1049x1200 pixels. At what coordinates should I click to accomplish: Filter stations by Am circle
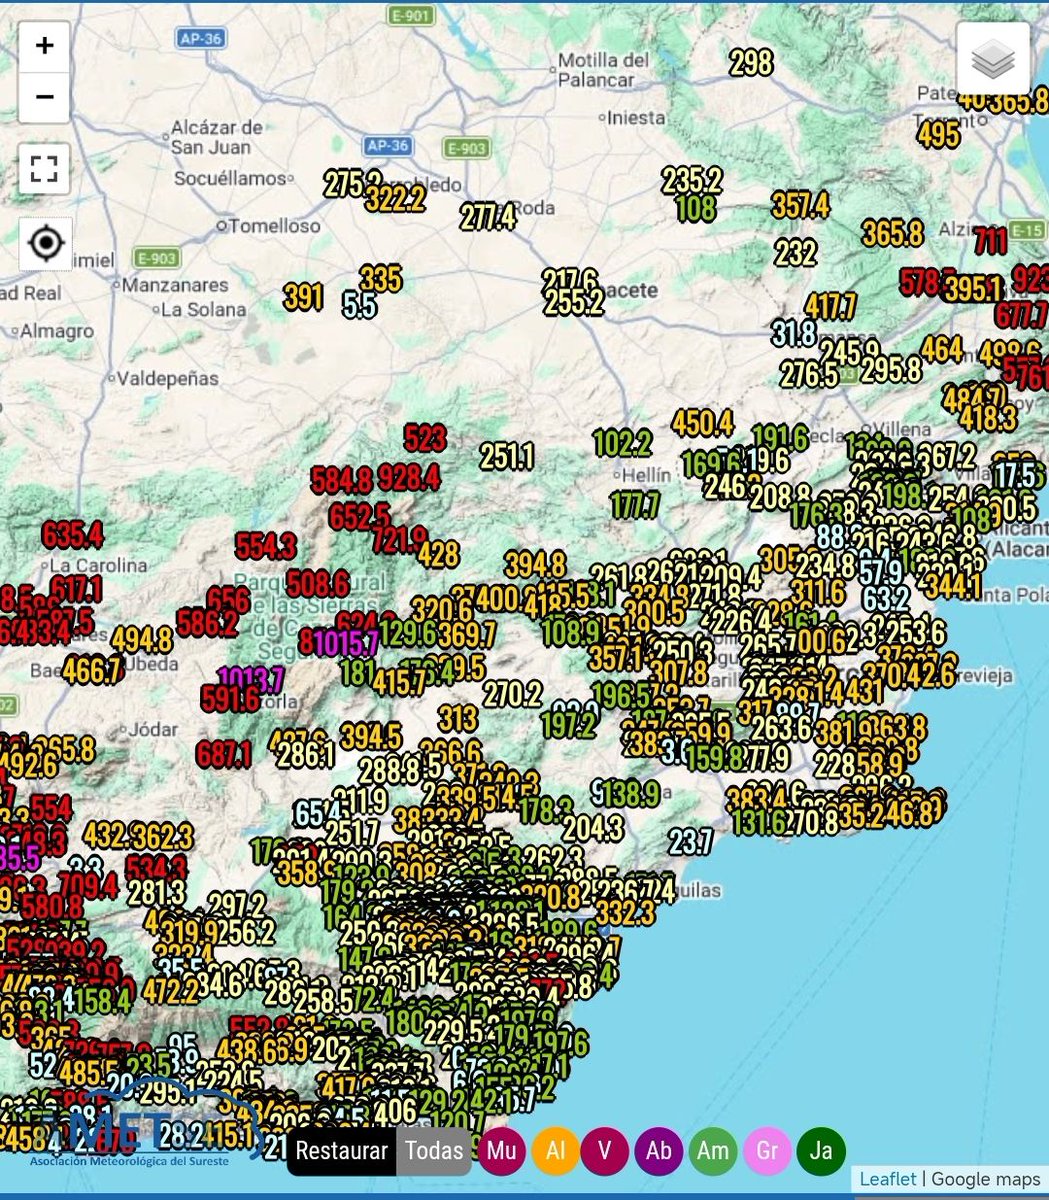point(713,1151)
